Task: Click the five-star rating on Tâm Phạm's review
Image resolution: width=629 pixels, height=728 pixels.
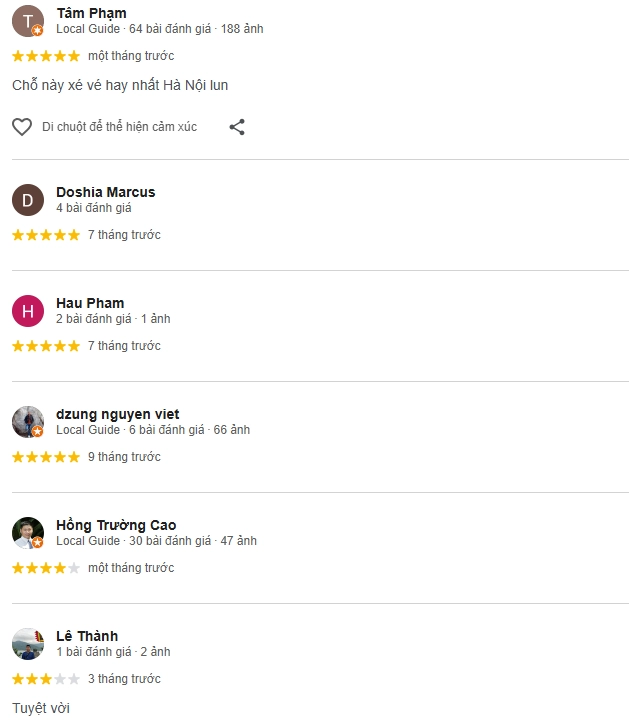Action: (x=46, y=56)
